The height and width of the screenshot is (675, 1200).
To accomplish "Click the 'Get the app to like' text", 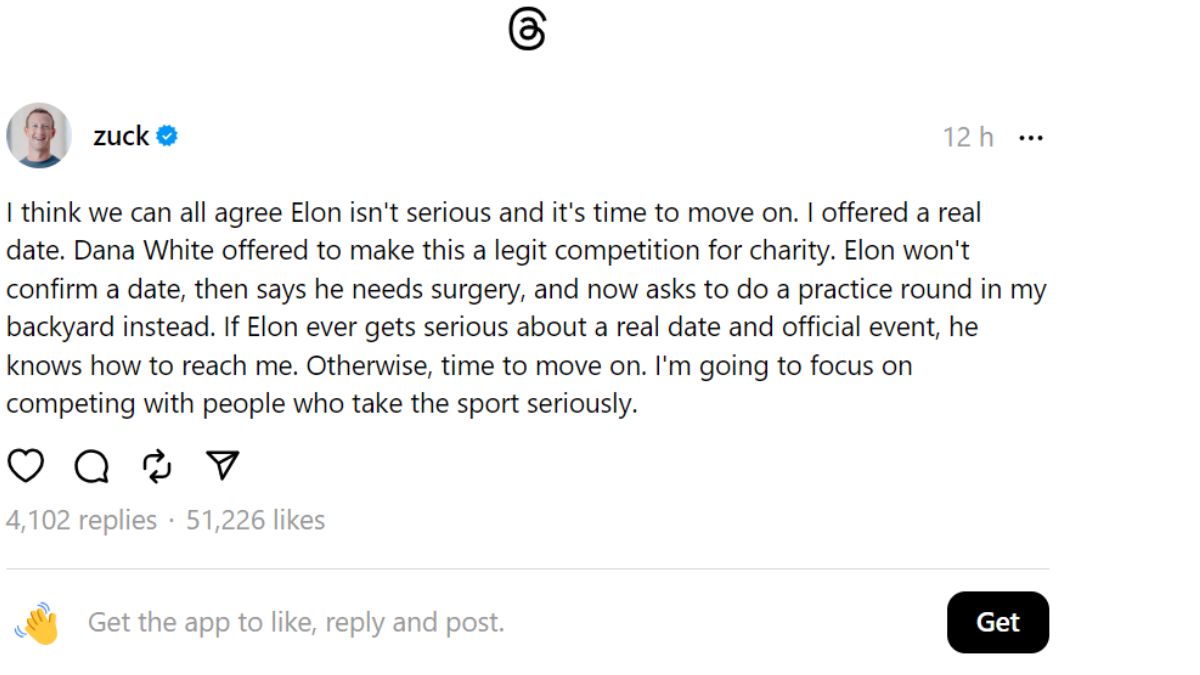I will pos(296,622).
